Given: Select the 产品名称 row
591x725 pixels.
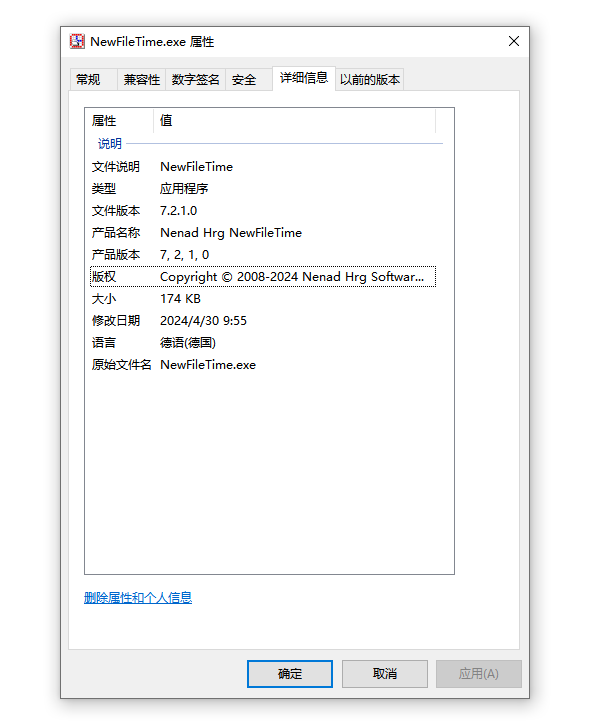Looking at the screenshot, I should point(263,233).
